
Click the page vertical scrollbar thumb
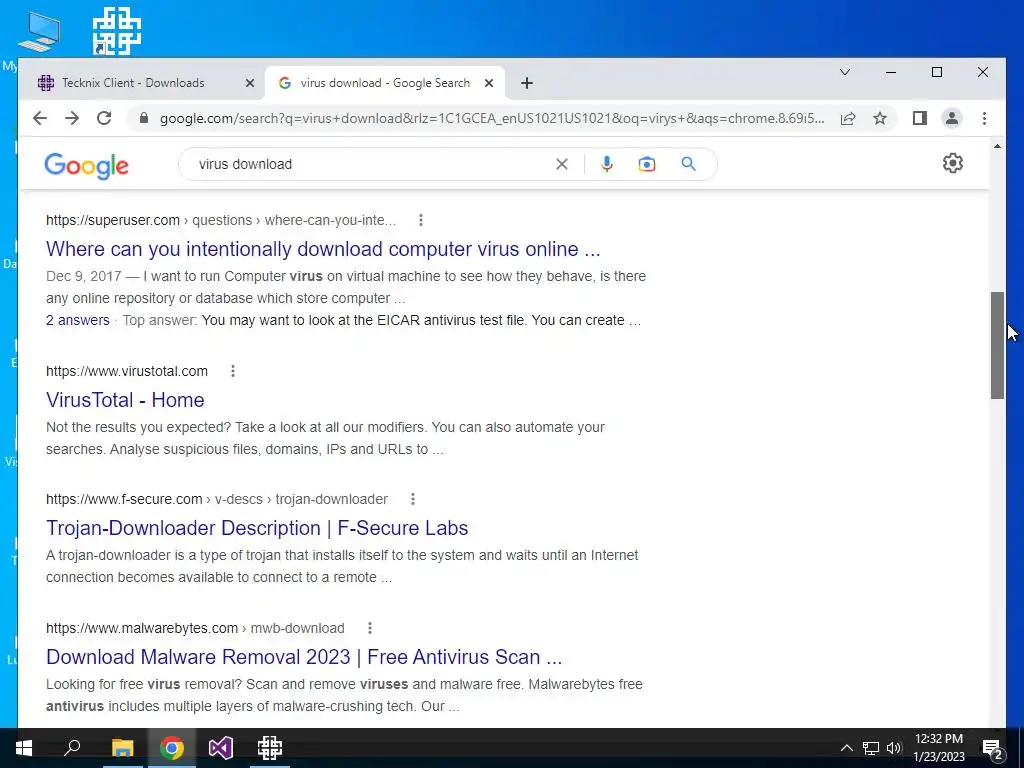point(997,345)
